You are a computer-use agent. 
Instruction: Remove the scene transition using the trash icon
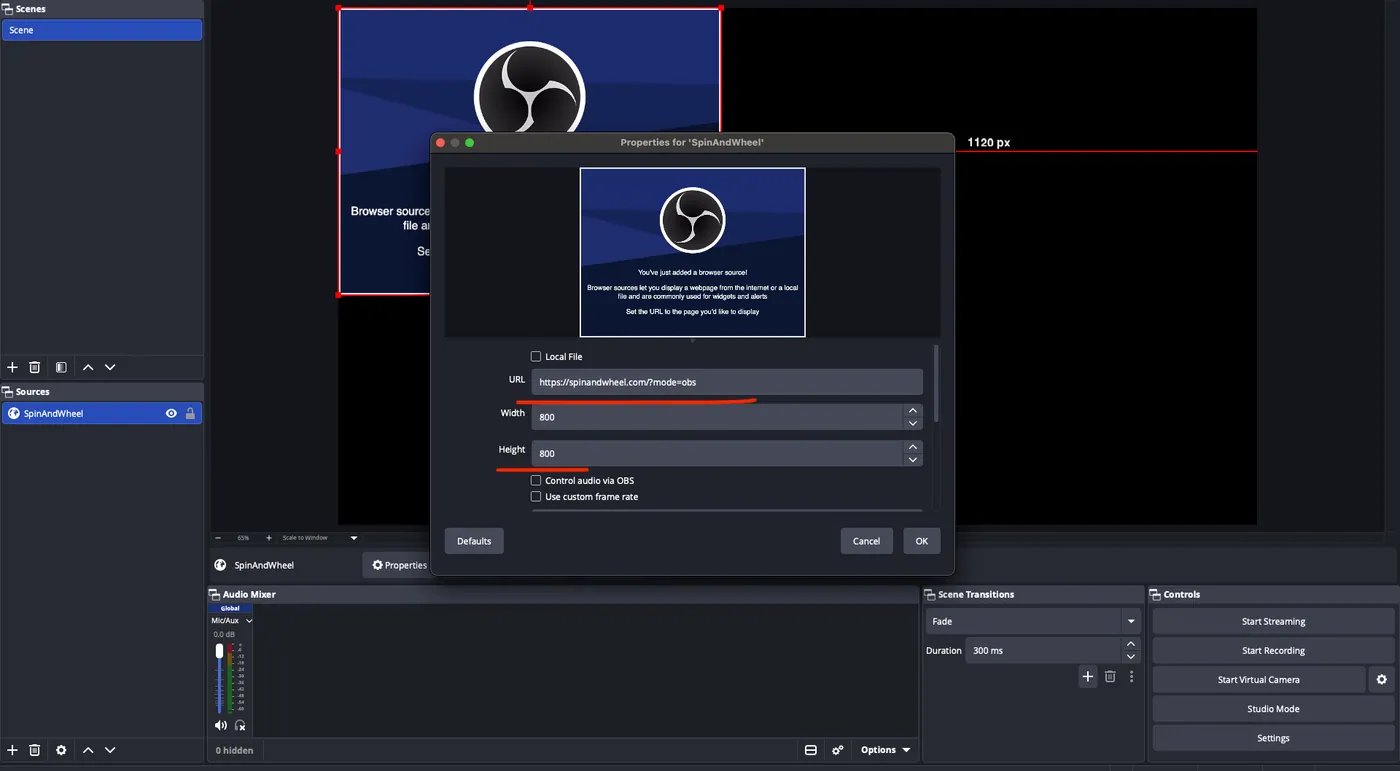click(1110, 677)
